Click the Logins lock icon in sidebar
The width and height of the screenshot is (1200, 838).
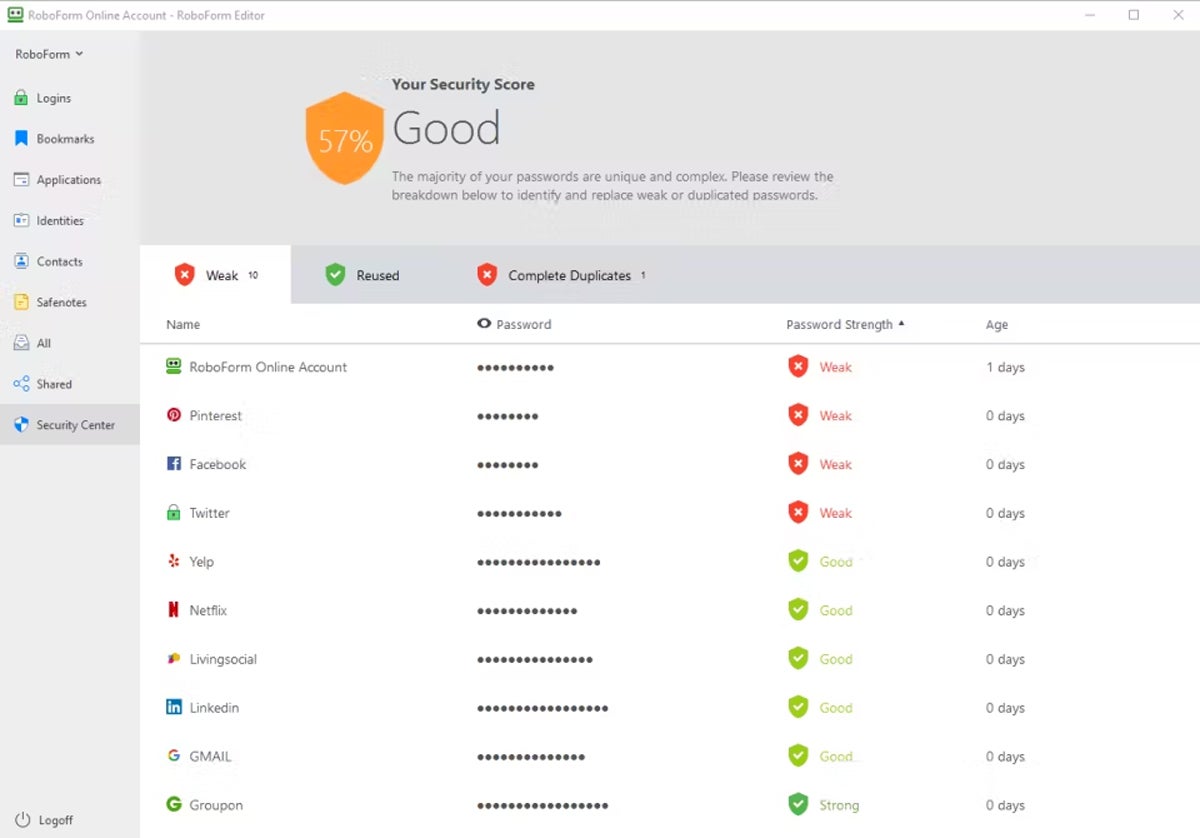pos(20,98)
